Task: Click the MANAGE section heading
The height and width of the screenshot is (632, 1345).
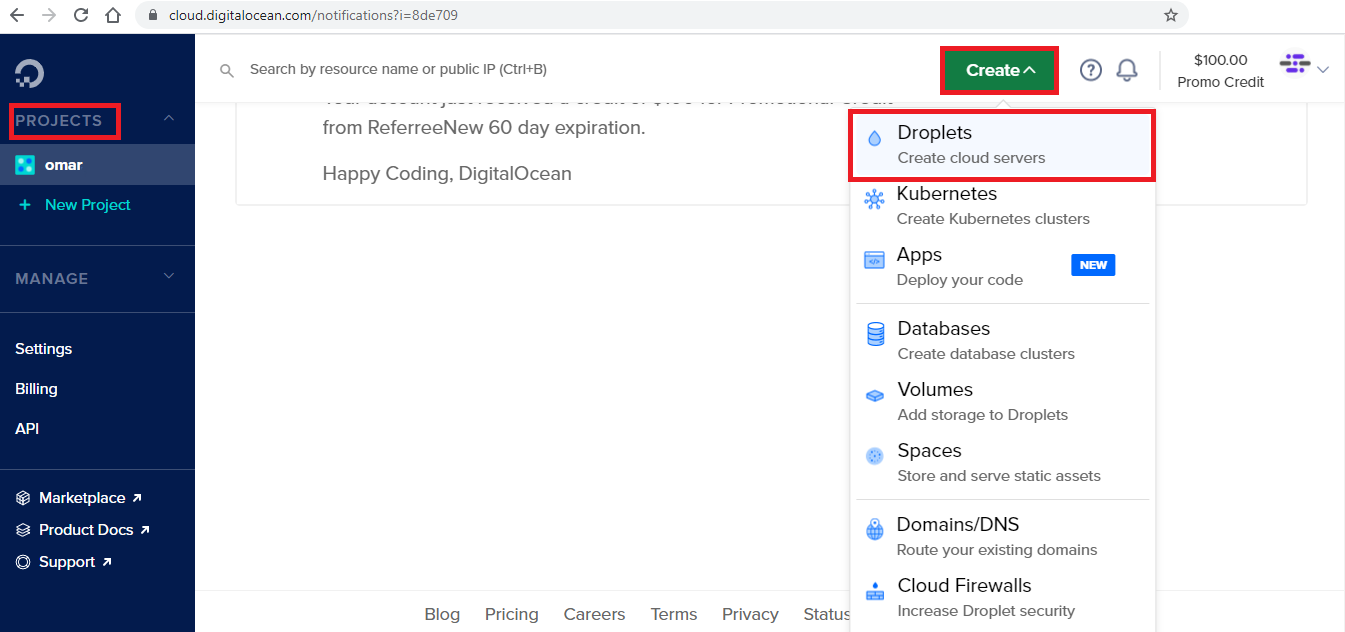Action: pyautogui.click(x=52, y=278)
